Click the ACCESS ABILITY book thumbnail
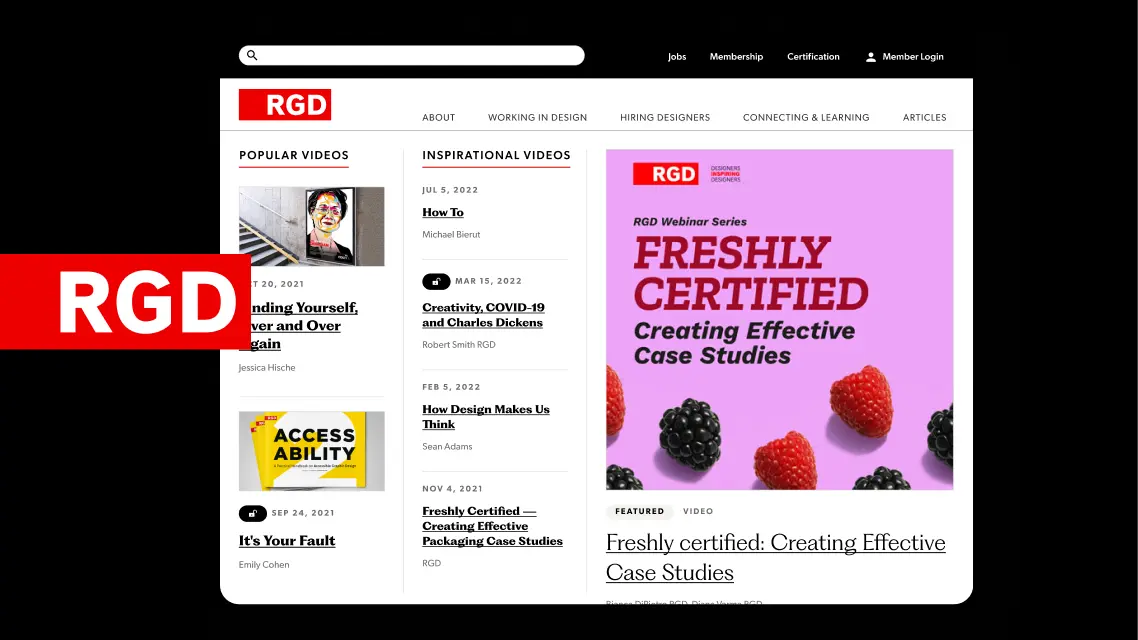This screenshot has width=1138, height=640. (312, 450)
